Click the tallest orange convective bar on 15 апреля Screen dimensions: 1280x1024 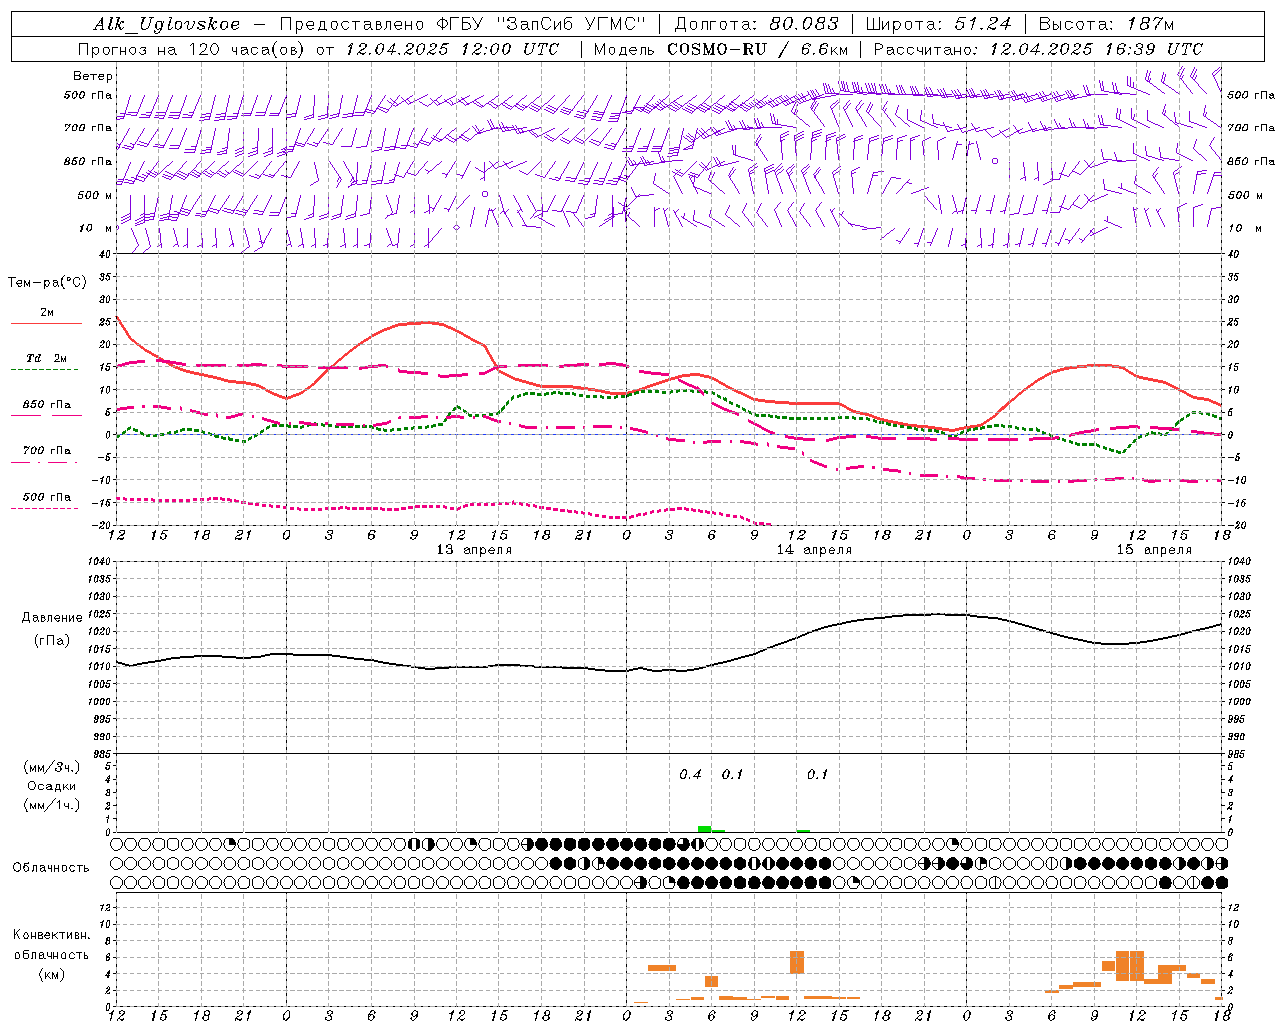click(1129, 966)
